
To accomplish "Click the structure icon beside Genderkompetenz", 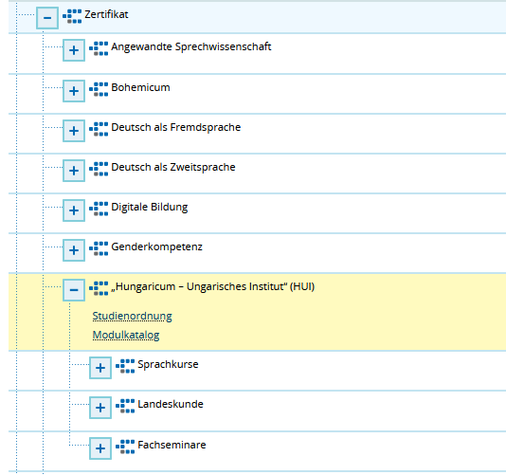I will coord(99,249).
